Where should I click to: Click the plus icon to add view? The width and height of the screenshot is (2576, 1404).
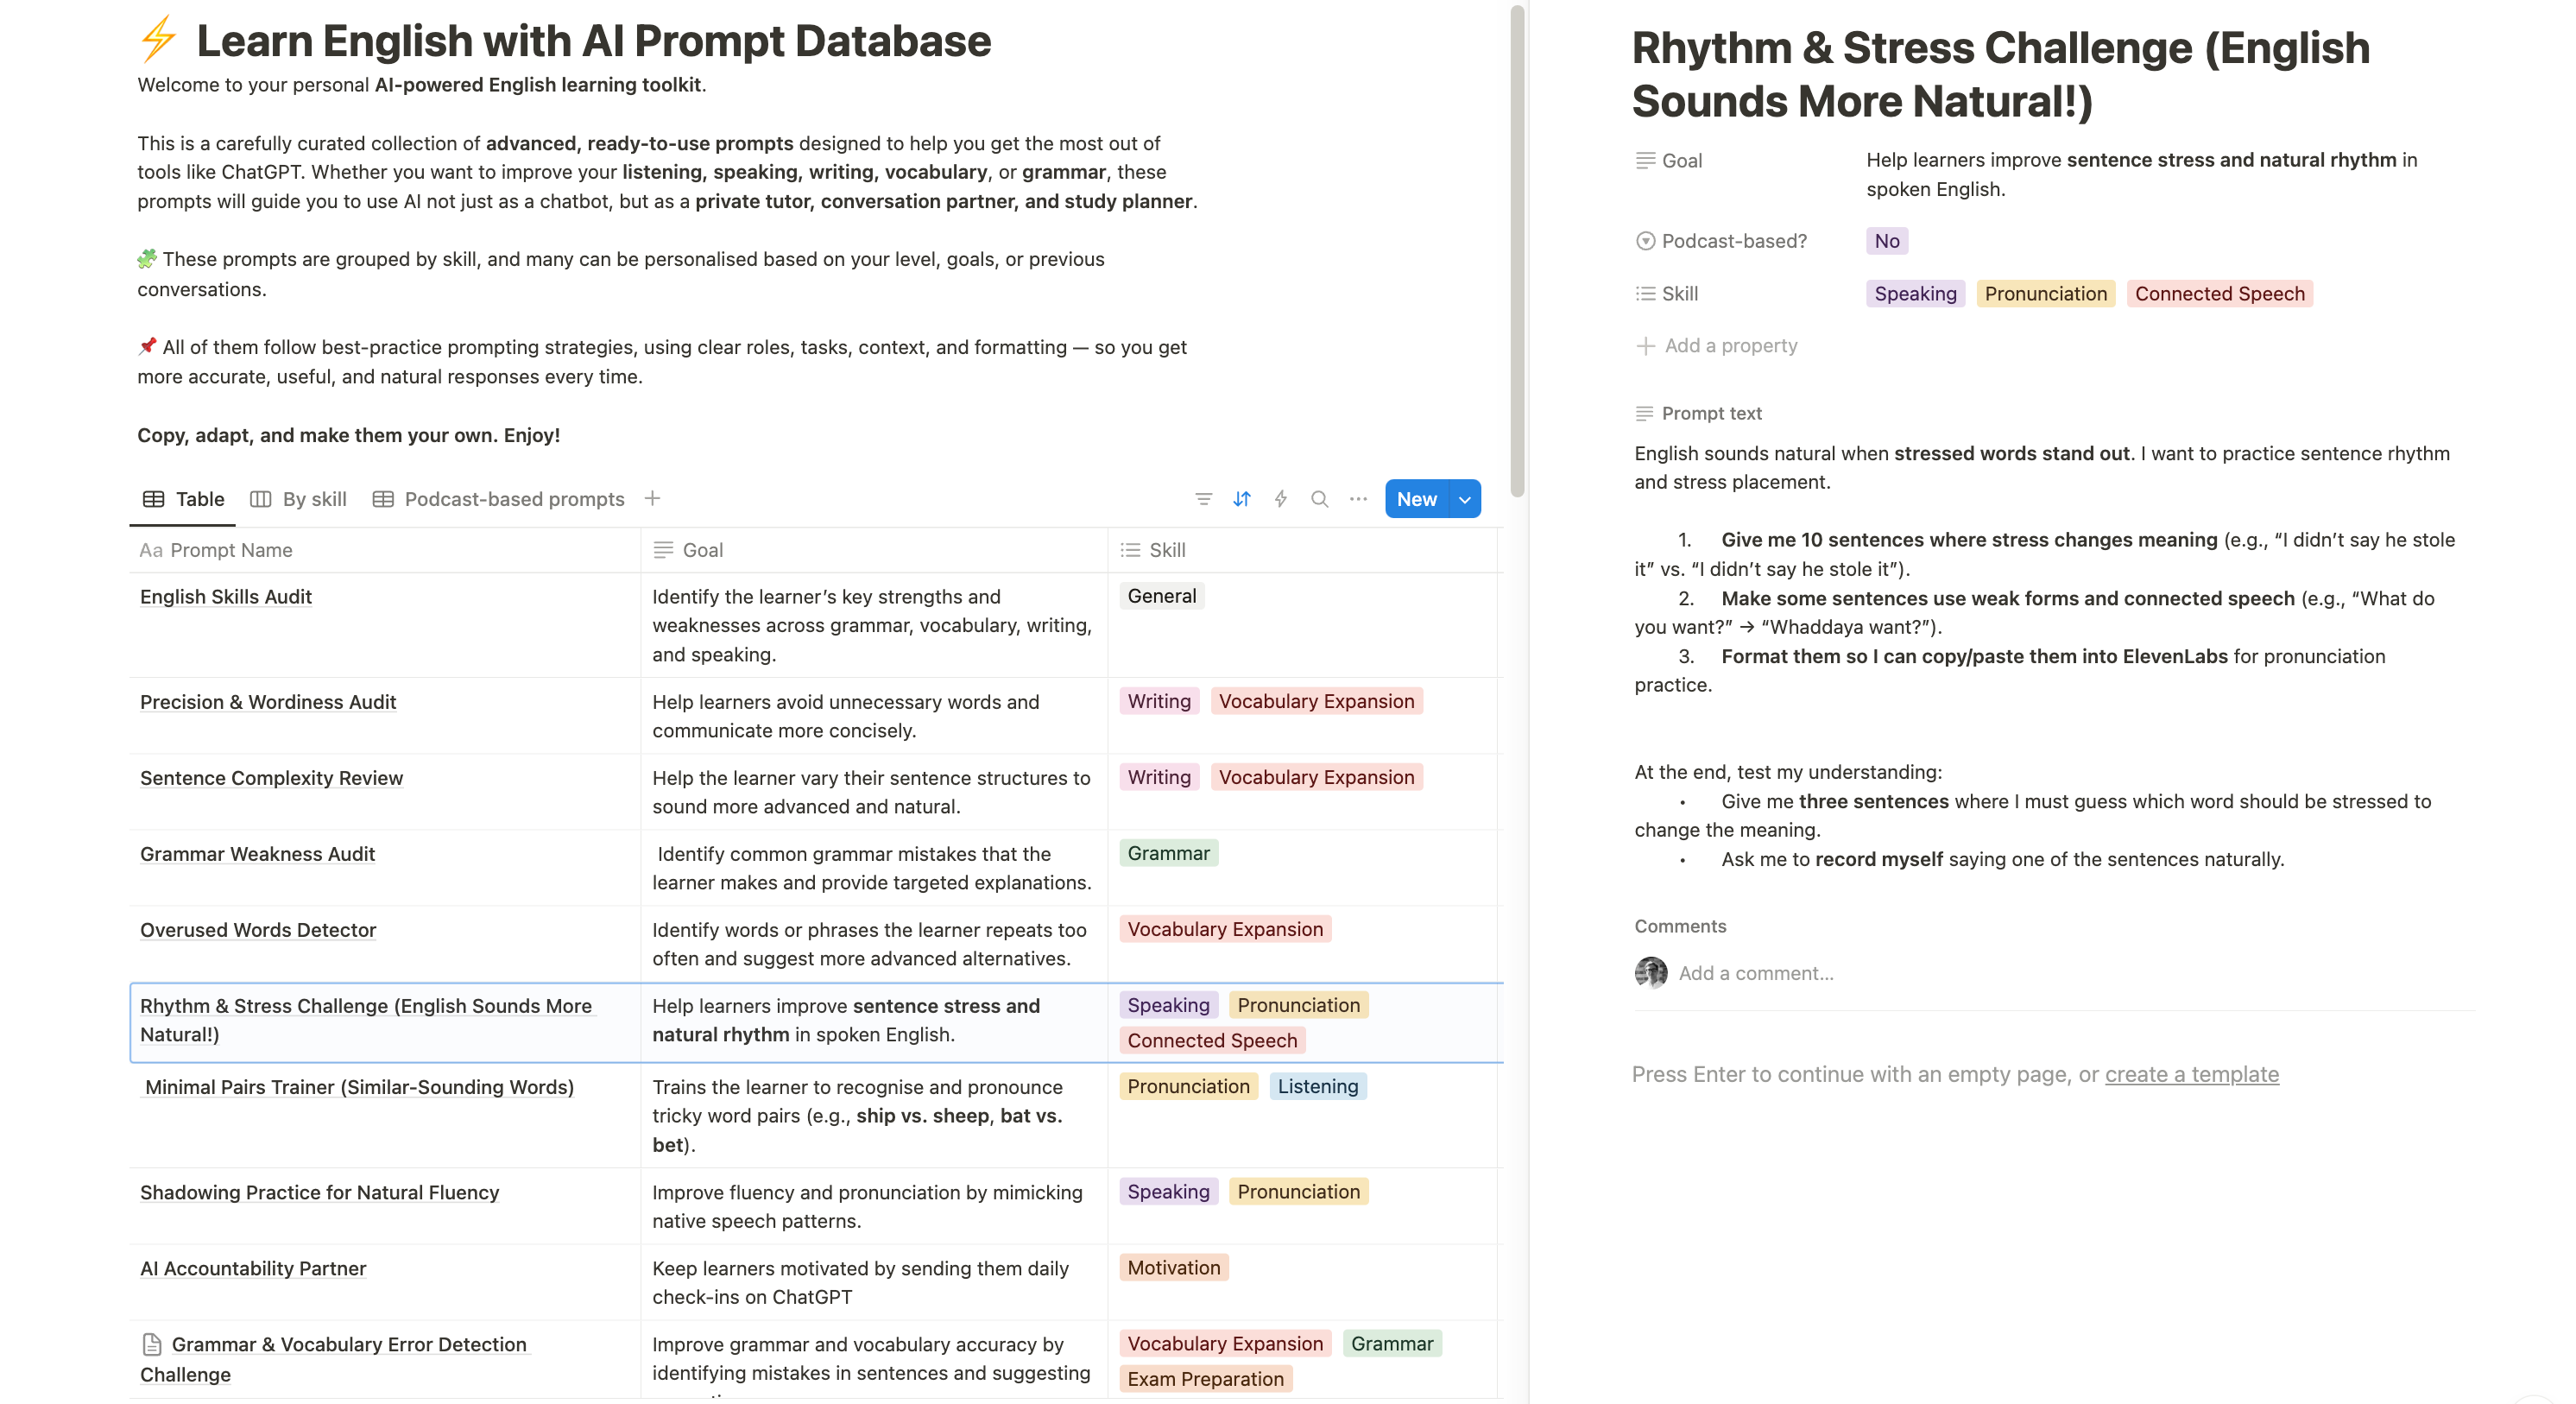[x=652, y=499]
